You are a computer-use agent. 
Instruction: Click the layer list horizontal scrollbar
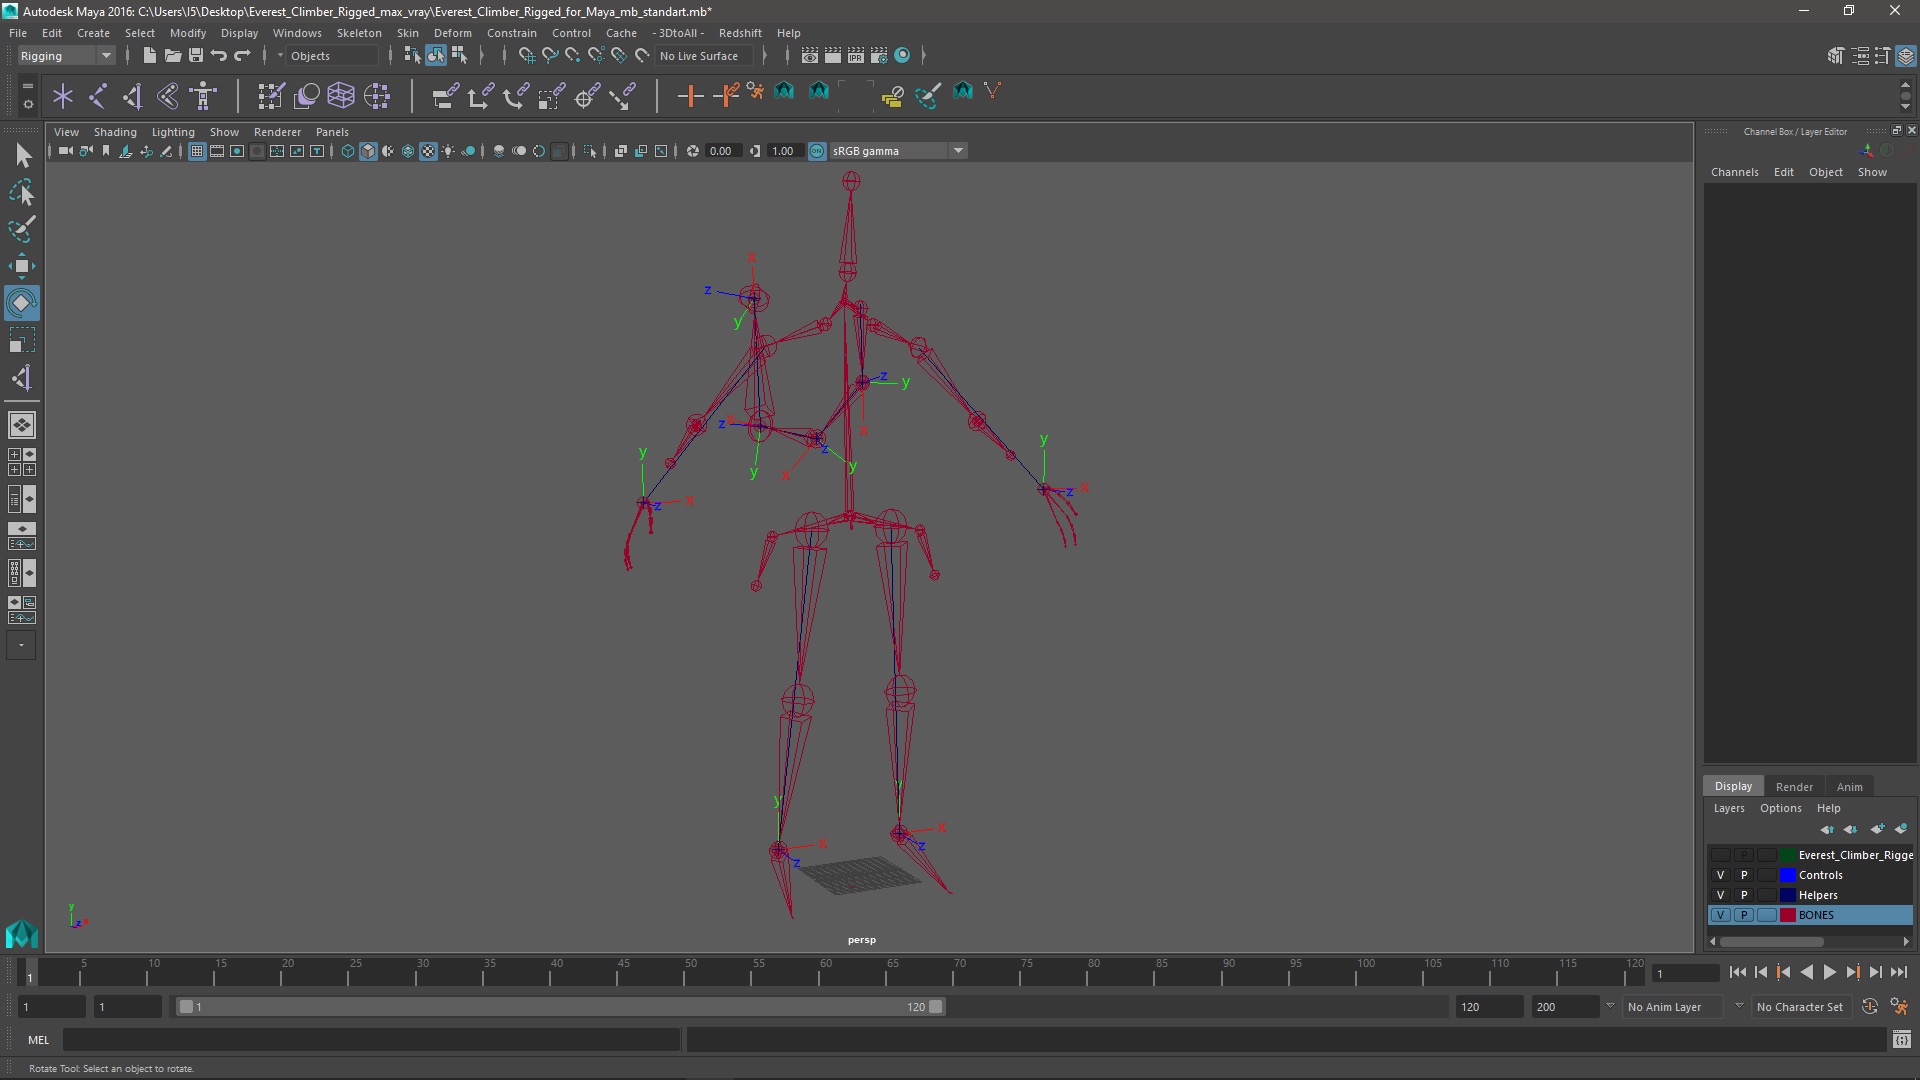coord(1771,941)
